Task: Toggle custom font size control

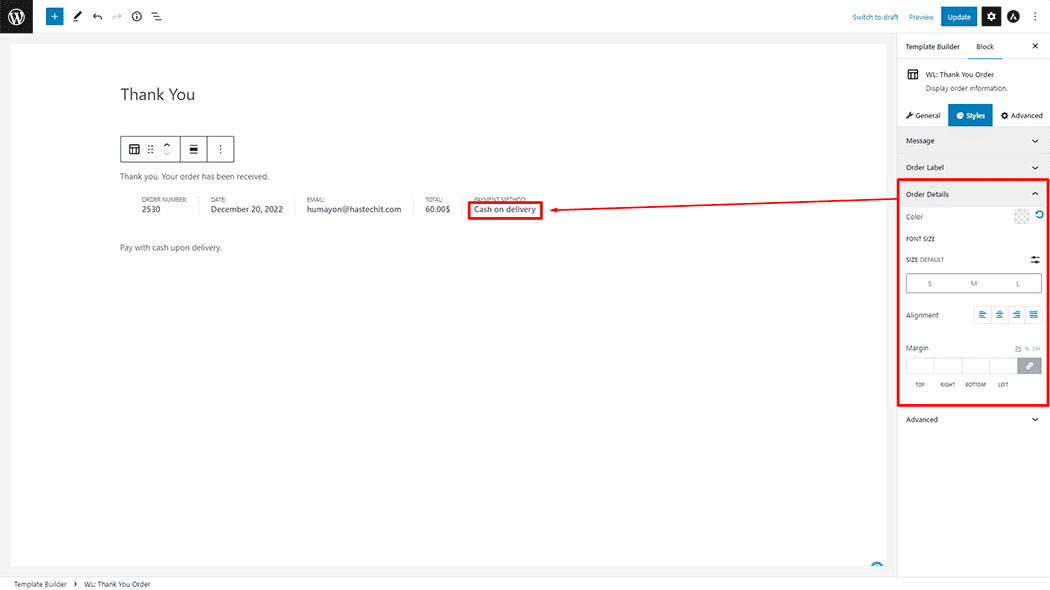Action: pos(1035,260)
